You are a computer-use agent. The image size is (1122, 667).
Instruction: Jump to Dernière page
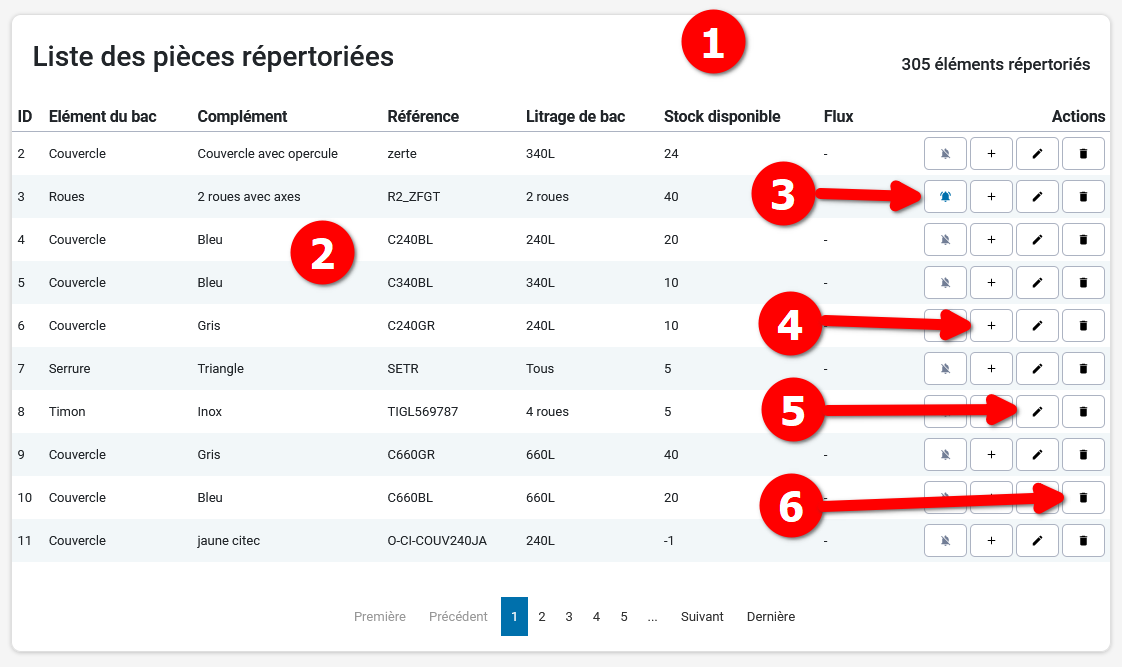770,617
